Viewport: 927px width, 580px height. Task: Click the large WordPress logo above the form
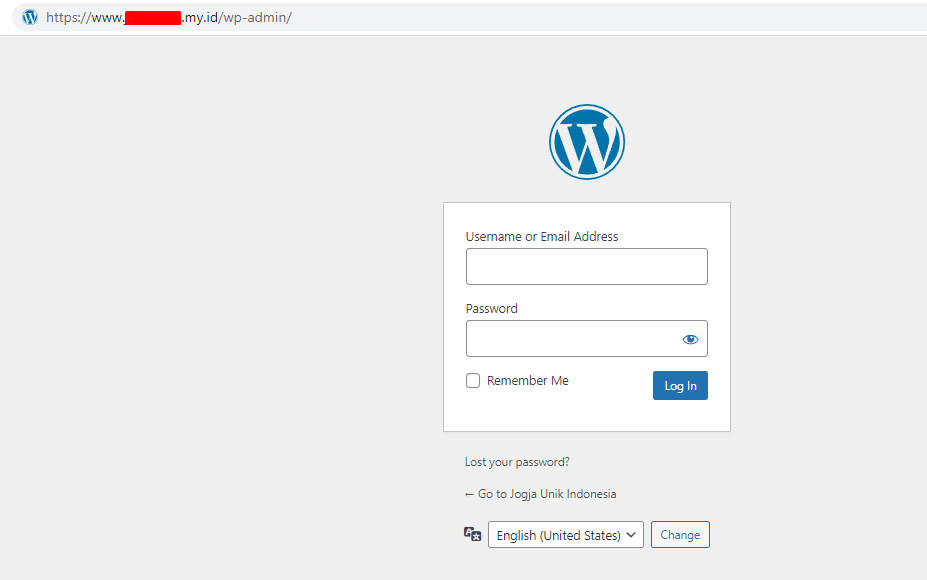tap(586, 142)
